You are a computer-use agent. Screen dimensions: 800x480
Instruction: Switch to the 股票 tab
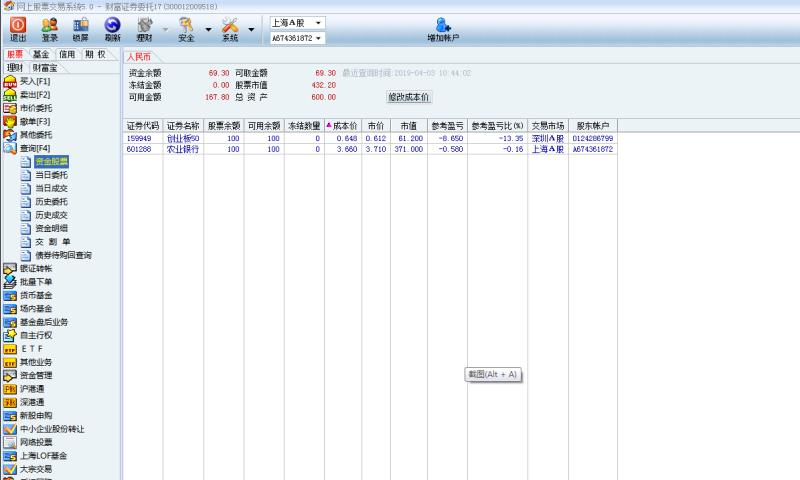[x=15, y=54]
